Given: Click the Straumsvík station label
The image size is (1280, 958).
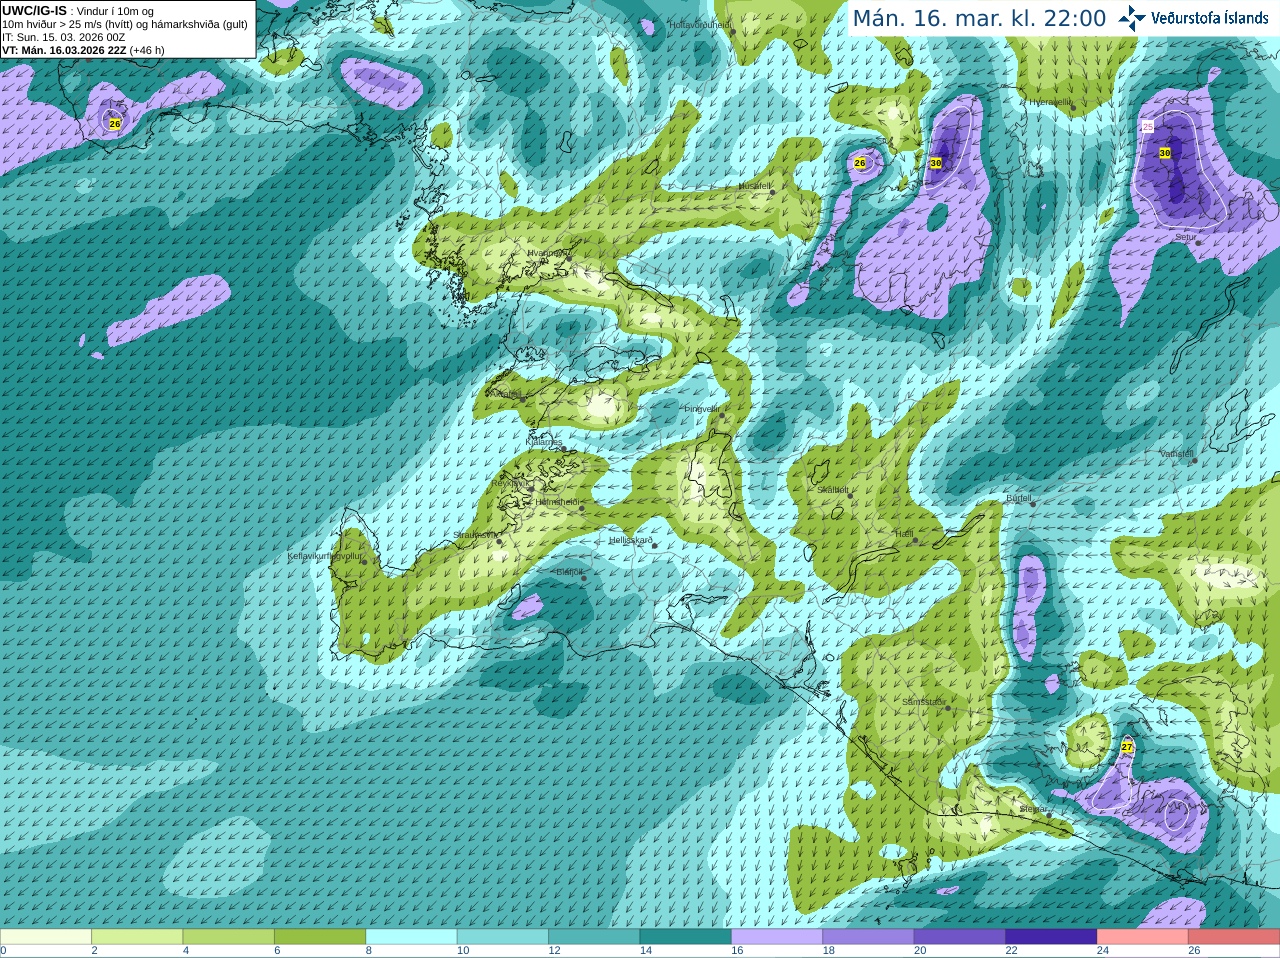Looking at the screenshot, I should tap(474, 535).
